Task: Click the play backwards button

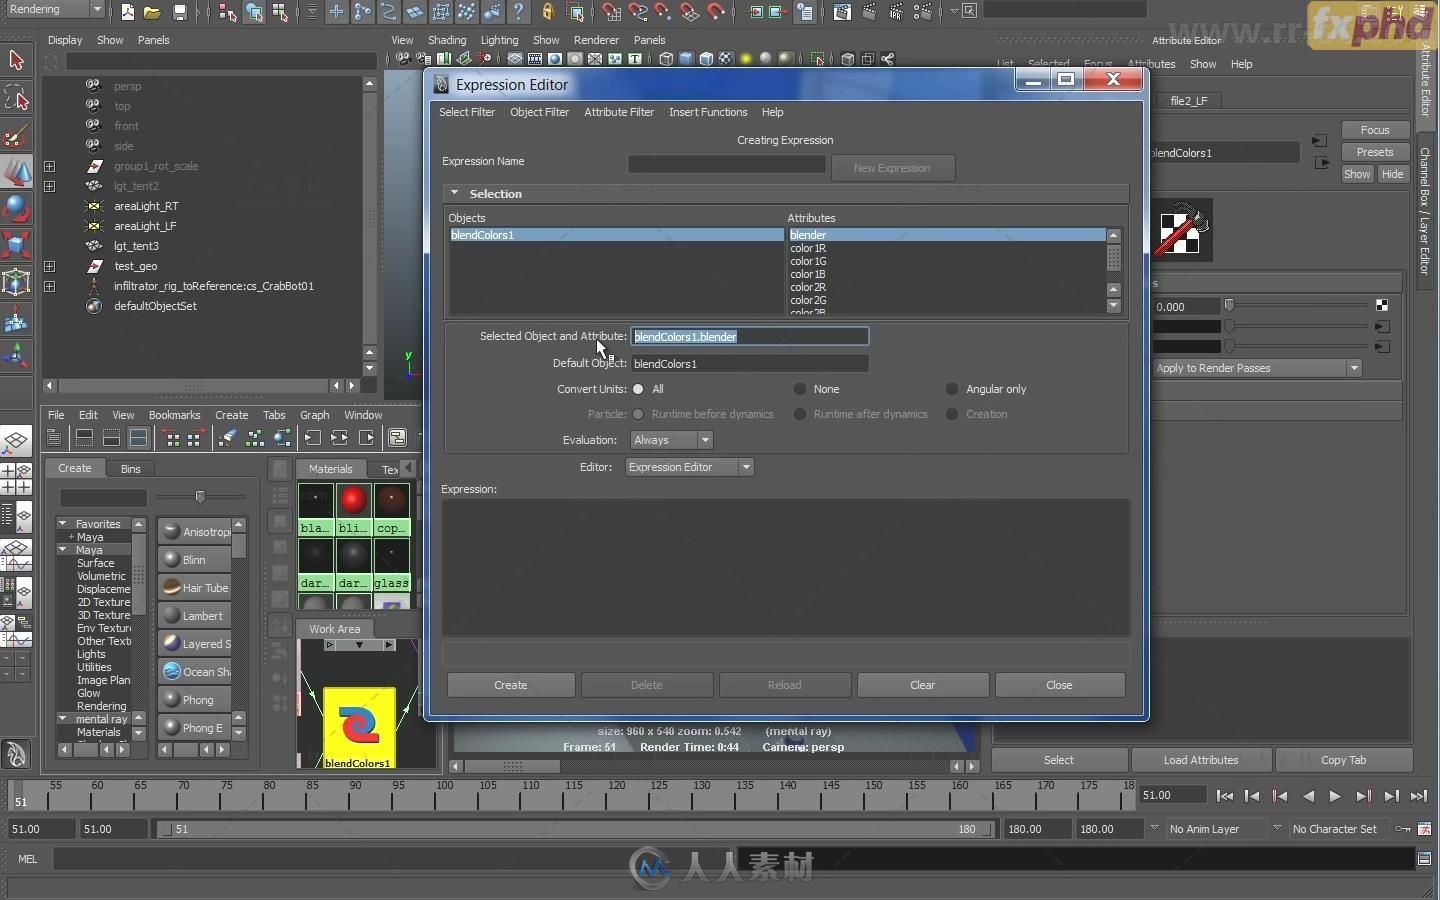Action: (x=1308, y=796)
